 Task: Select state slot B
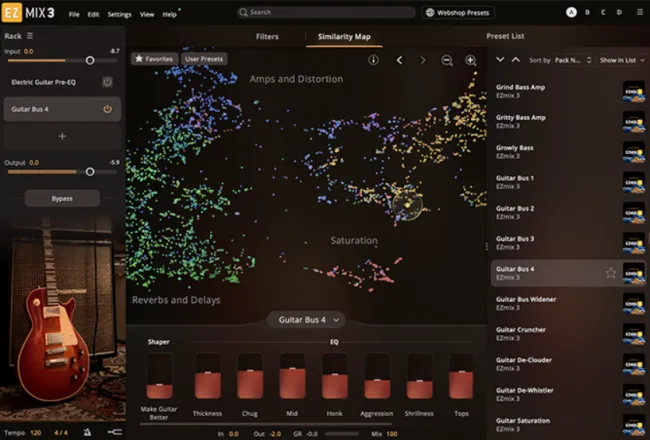587,12
